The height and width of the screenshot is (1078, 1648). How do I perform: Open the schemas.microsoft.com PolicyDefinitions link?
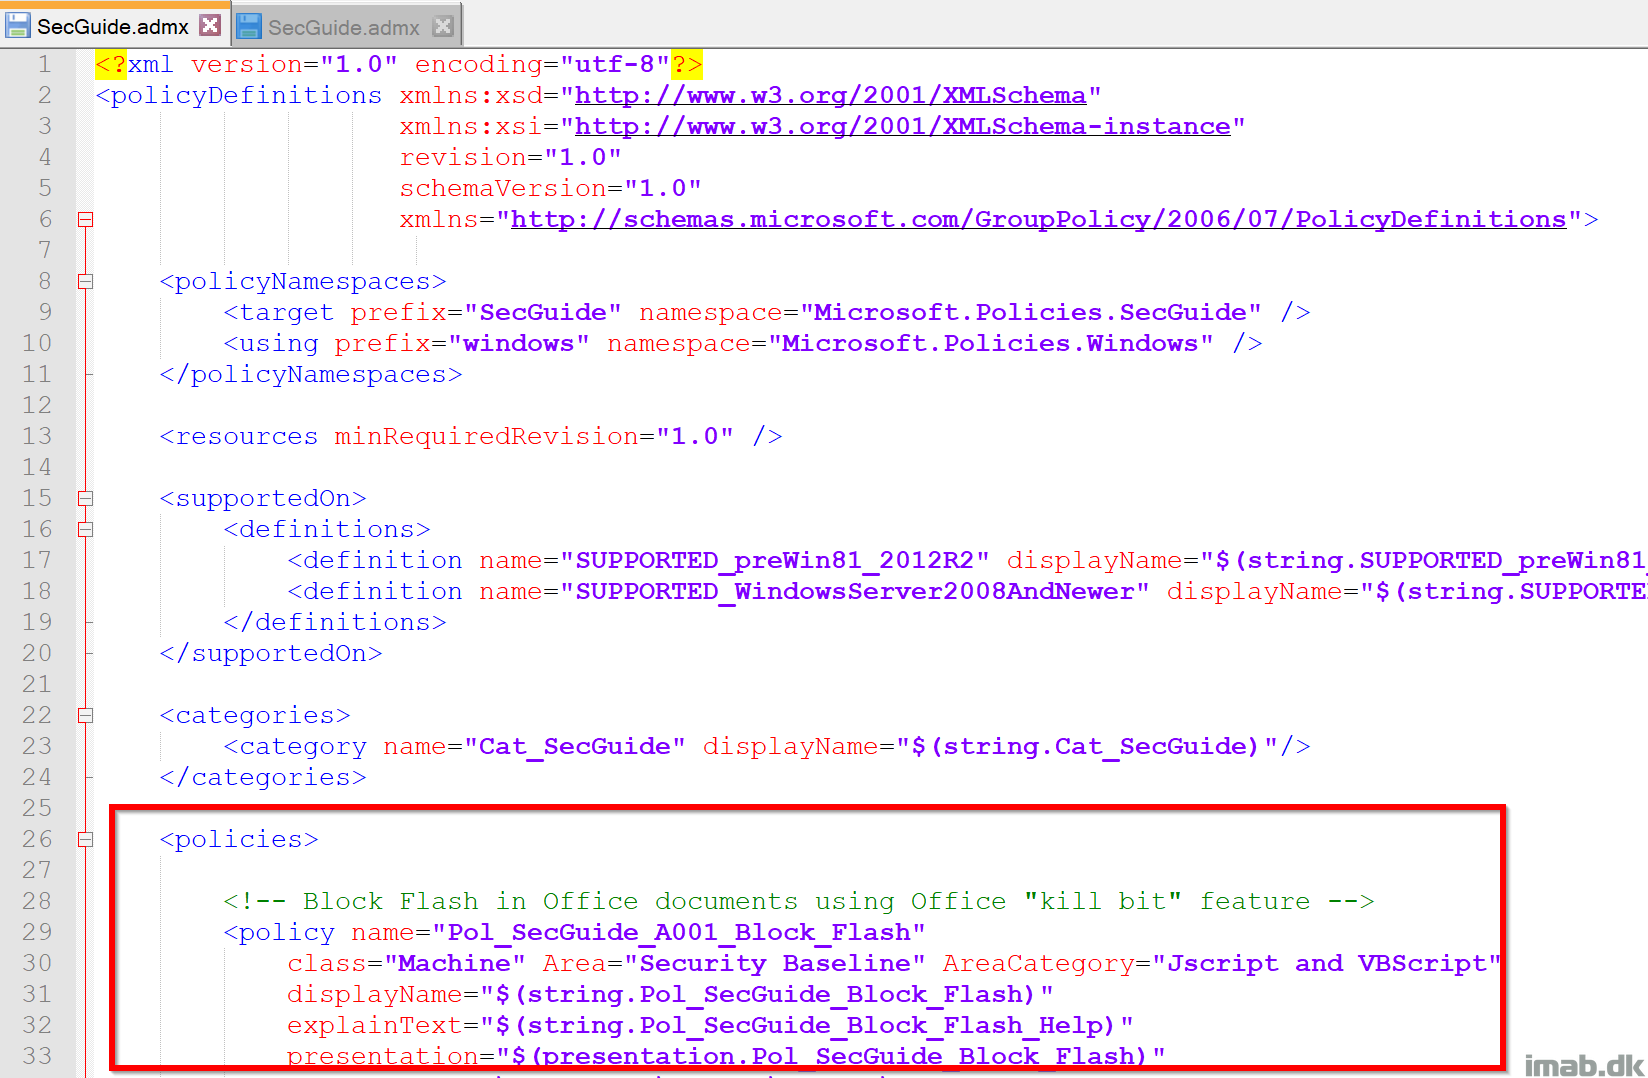(1038, 219)
